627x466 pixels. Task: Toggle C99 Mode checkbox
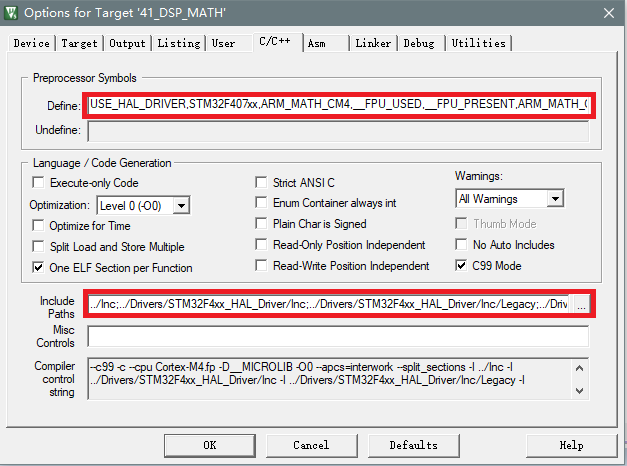(461, 266)
